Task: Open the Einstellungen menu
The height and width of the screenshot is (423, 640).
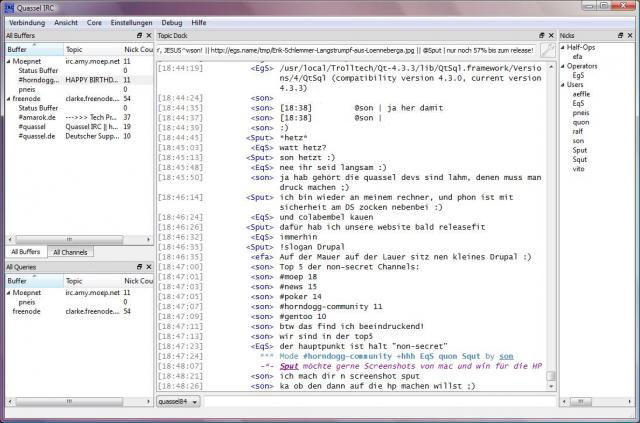Action: tap(131, 23)
